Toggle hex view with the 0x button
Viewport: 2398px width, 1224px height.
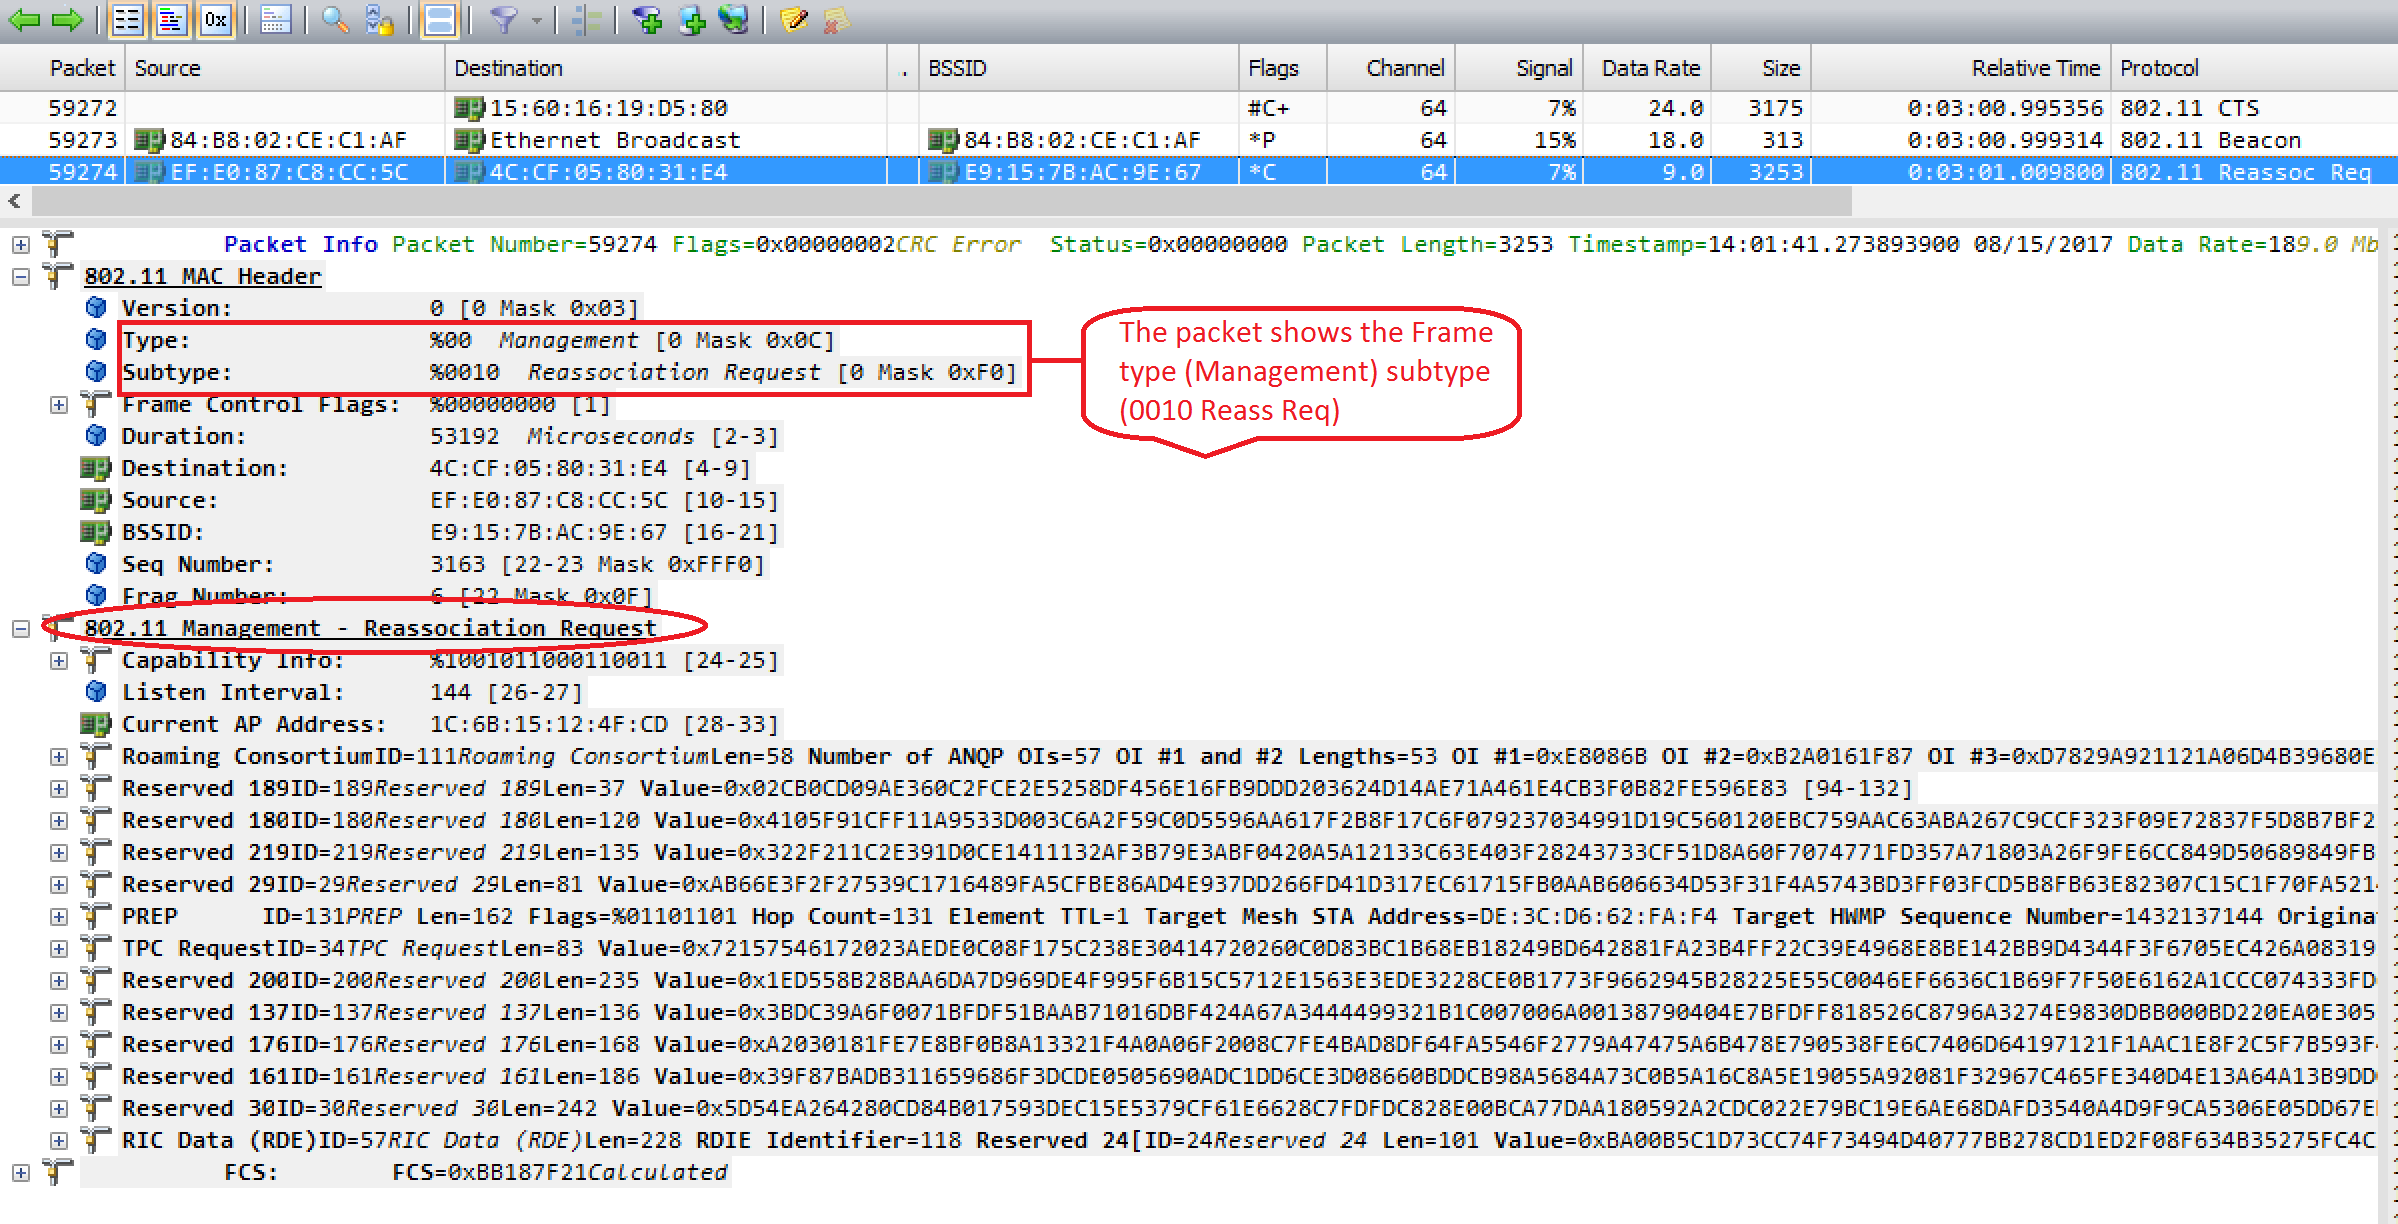point(215,19)
